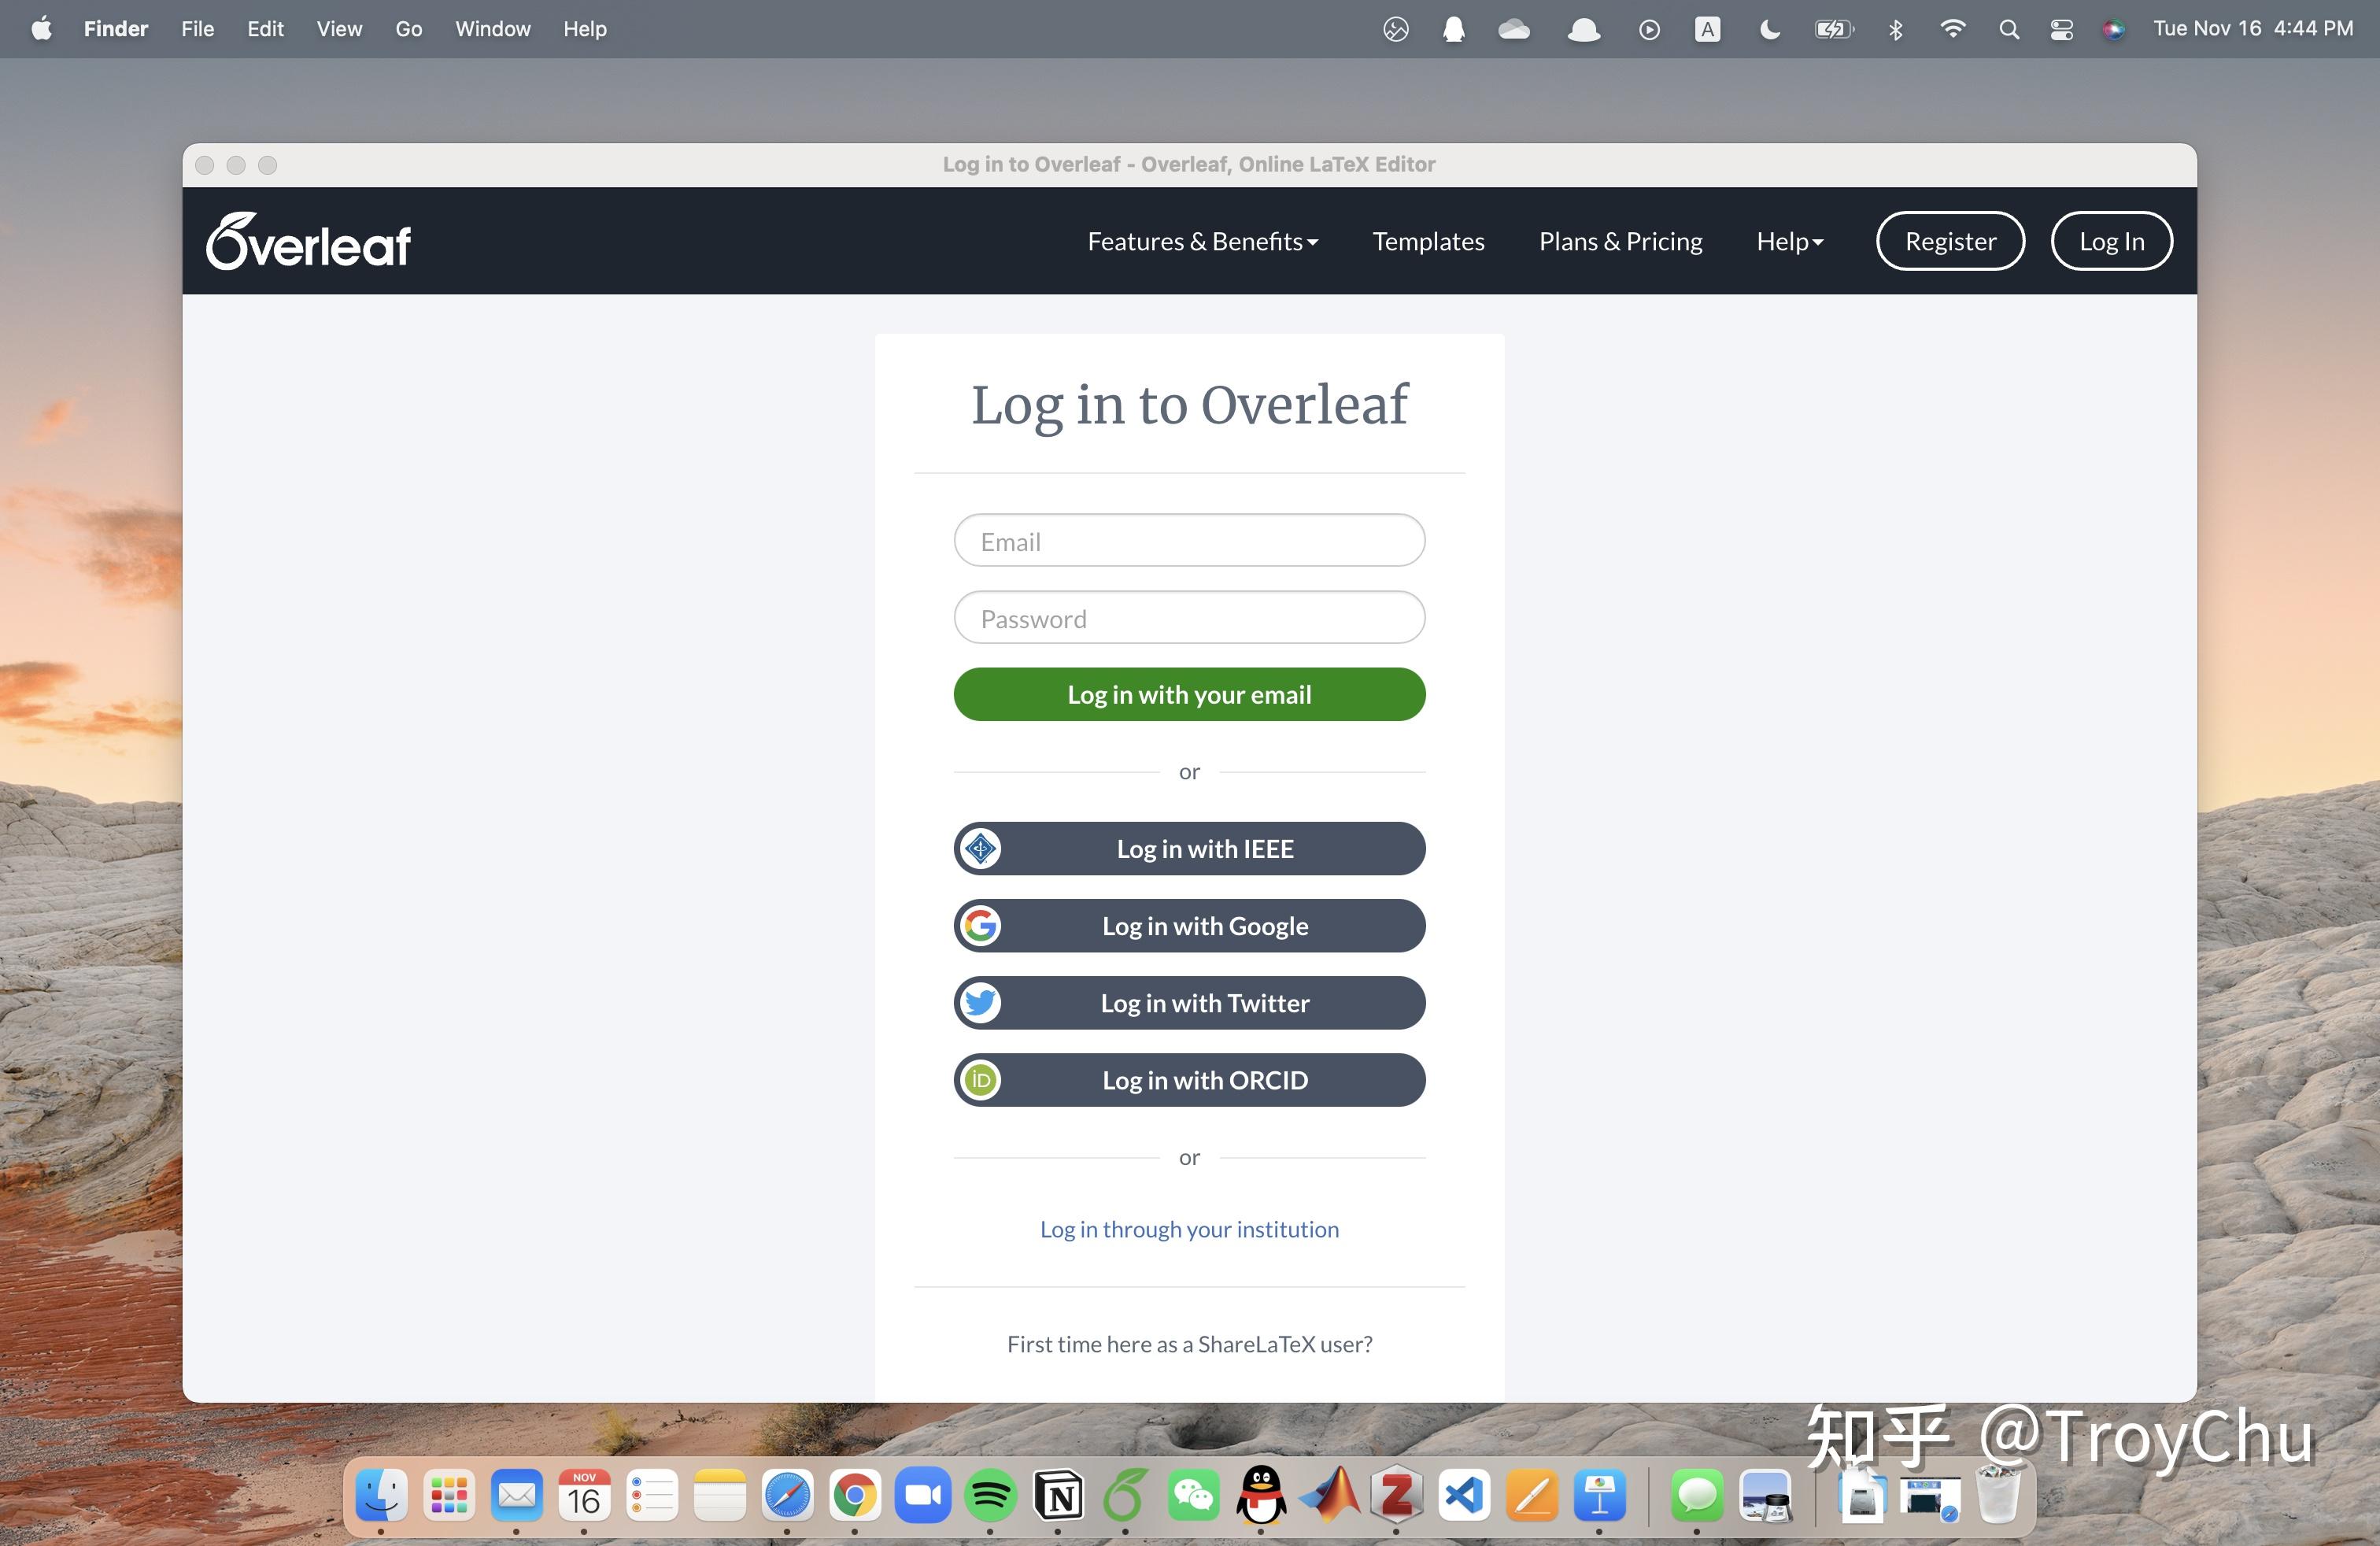This screenshot has height=1546, width=2380.
Task: Click the ORCID iD icon
Action: click(x=981, y=1080)
